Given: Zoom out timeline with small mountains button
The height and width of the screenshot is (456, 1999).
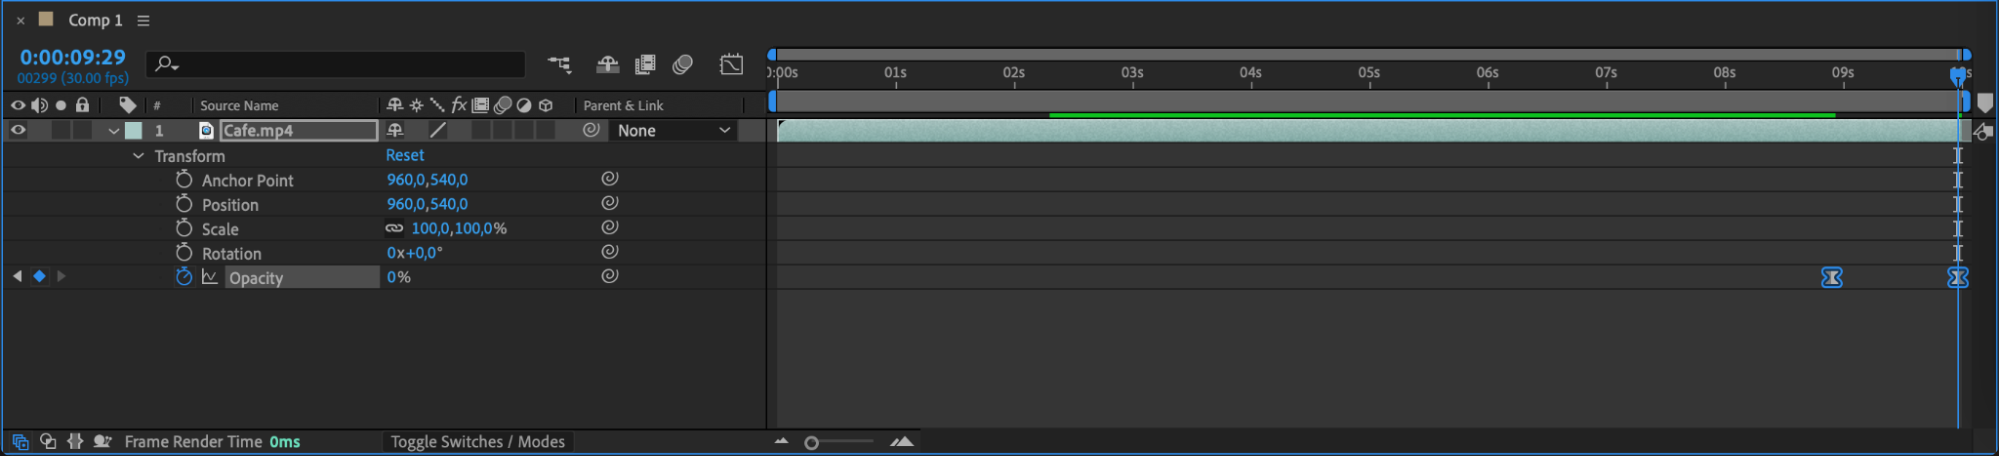Looking at the screenshot, I should (781, 441).
